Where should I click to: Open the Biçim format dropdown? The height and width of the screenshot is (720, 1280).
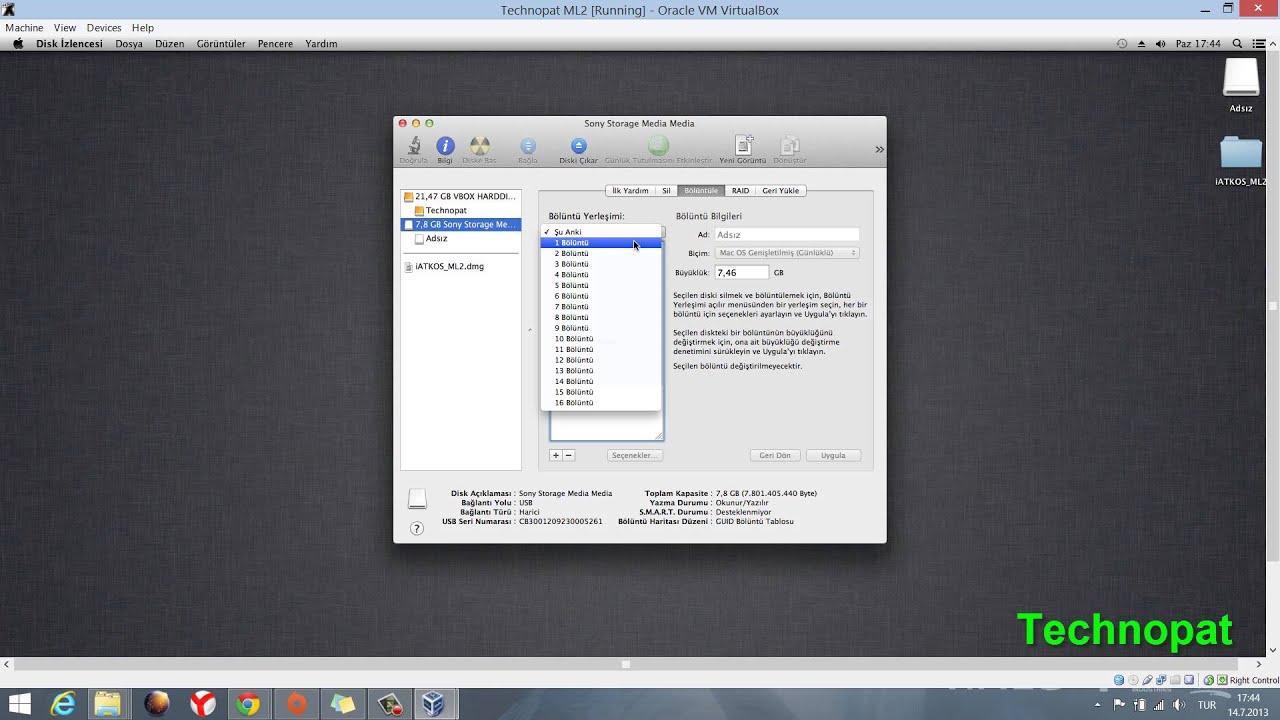tap(786, 253)
